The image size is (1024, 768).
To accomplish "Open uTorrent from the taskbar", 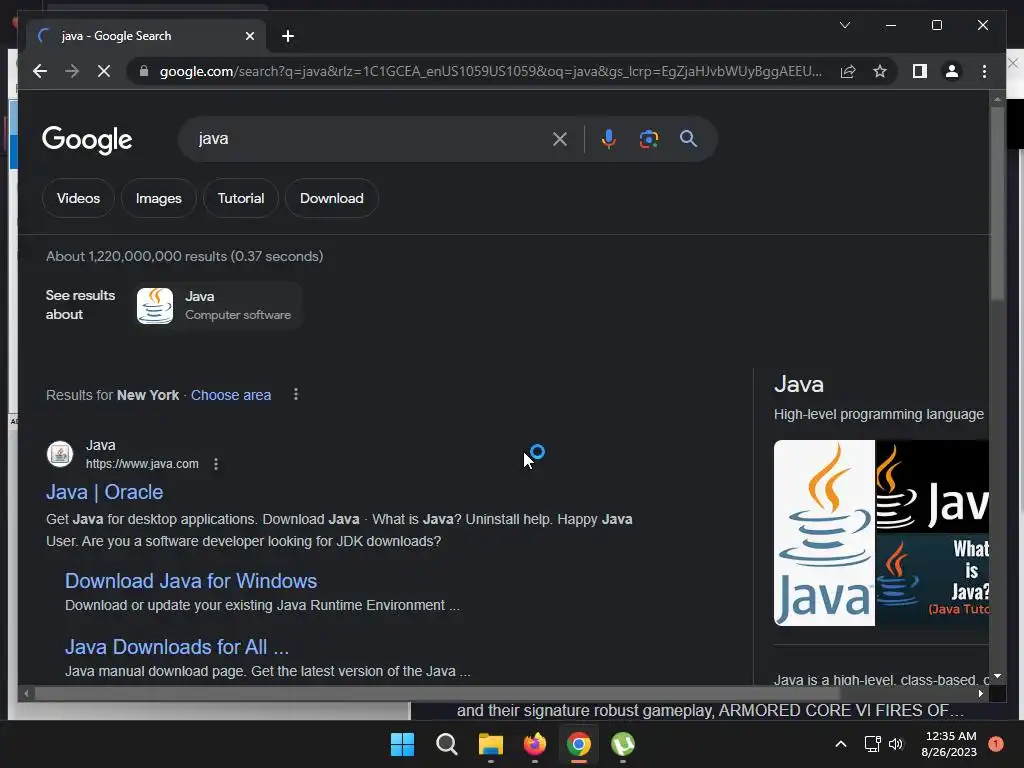I will tap(623, 744).
